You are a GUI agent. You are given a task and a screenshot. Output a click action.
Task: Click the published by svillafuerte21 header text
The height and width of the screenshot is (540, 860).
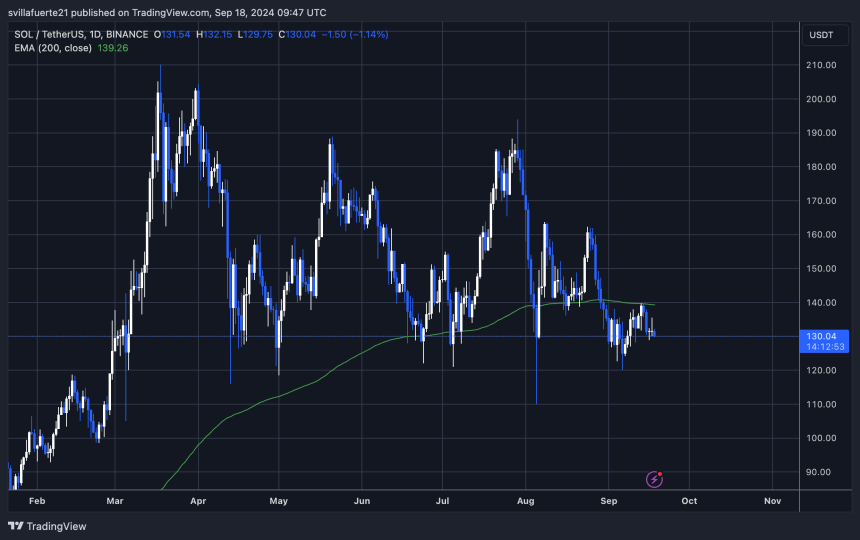click(167, 13)
